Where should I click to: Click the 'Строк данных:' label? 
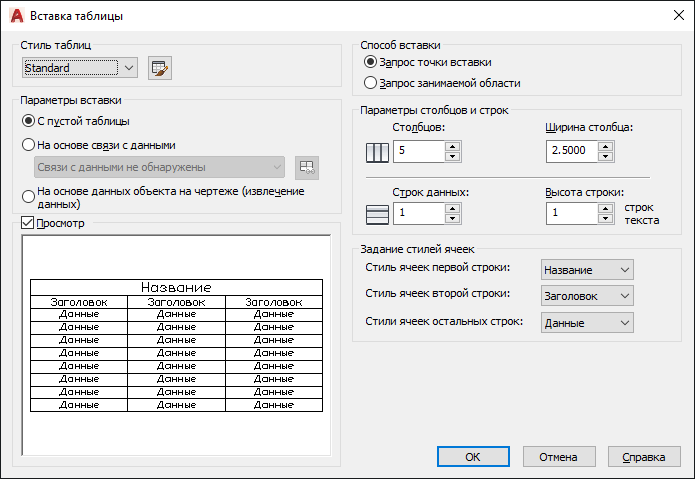click(x=430, y=192)
